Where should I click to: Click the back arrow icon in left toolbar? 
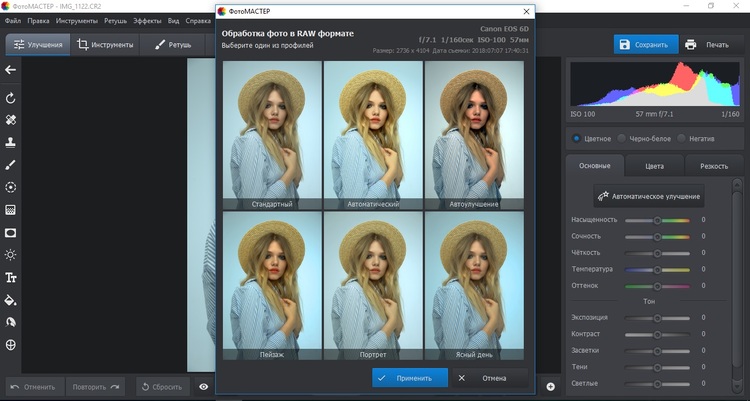pos(11,70)
